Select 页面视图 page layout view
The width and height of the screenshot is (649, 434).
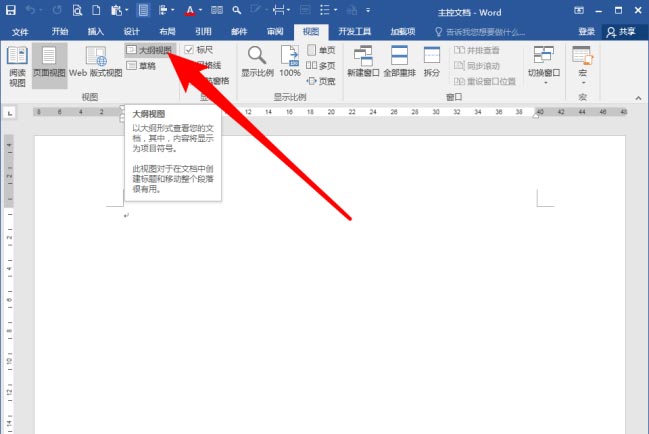(x=49, y=66)
